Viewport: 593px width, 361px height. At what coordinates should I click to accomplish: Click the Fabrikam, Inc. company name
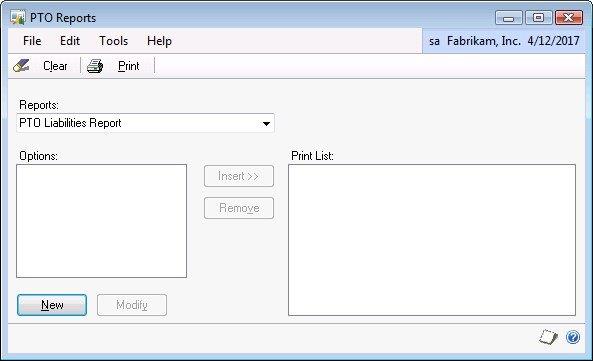pyautogui.click(x=484, y=40)
